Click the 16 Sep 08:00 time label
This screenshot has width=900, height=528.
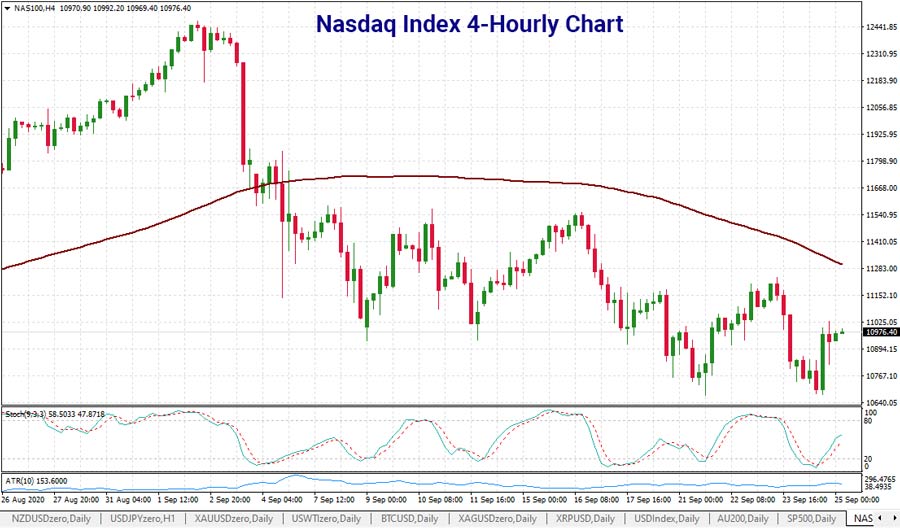coord(597,500)
